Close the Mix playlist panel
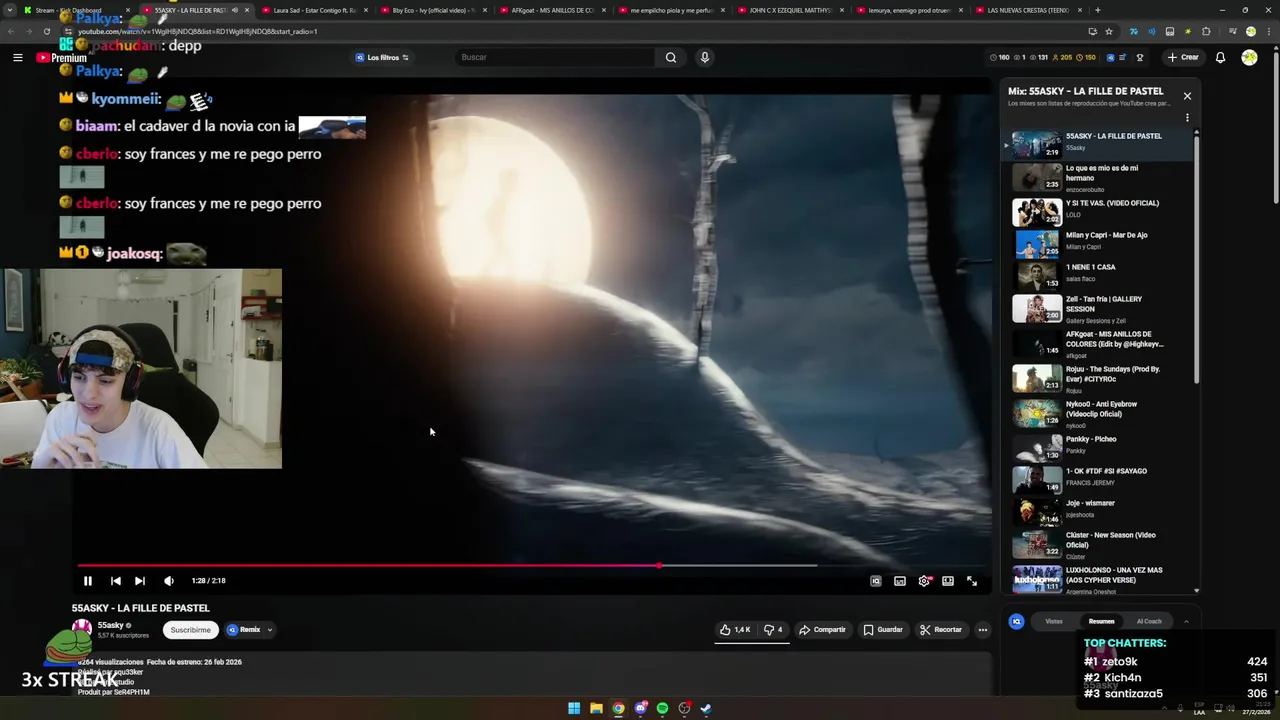Screen dimensions: 1280x720 pyautogui.click(x=1187, y=96)
